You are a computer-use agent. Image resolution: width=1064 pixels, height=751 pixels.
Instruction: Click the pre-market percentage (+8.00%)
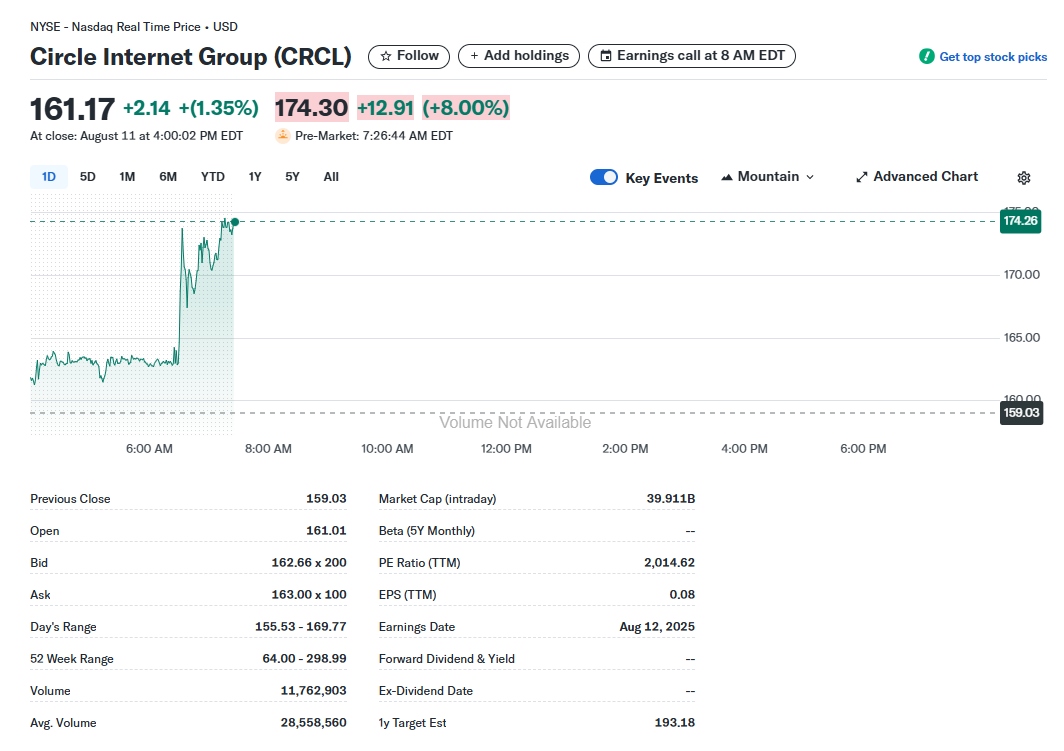(466, 108)
